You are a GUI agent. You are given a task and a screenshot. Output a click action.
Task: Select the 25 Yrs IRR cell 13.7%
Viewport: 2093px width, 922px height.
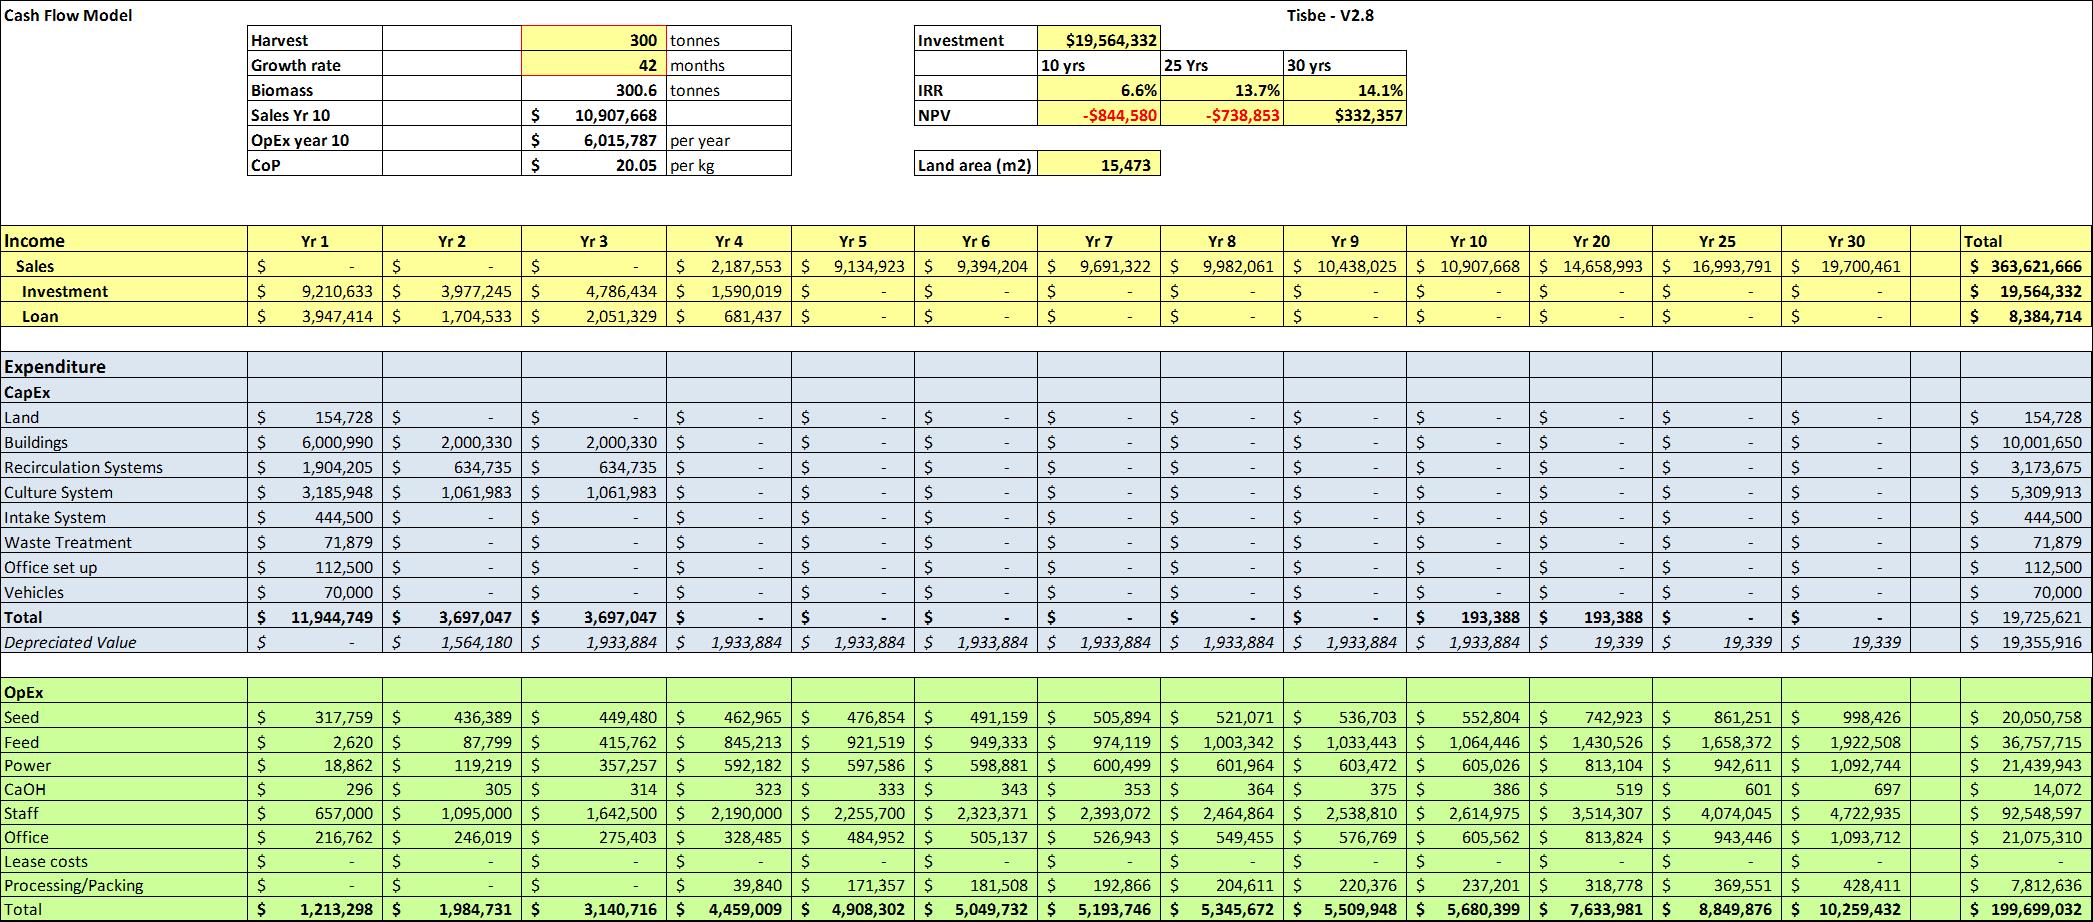click(1222, 89)
